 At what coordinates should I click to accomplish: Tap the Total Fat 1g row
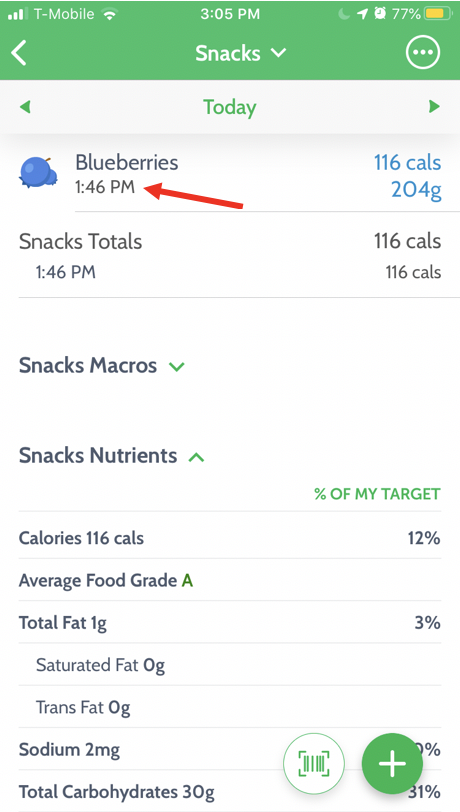tap(230, 622)
